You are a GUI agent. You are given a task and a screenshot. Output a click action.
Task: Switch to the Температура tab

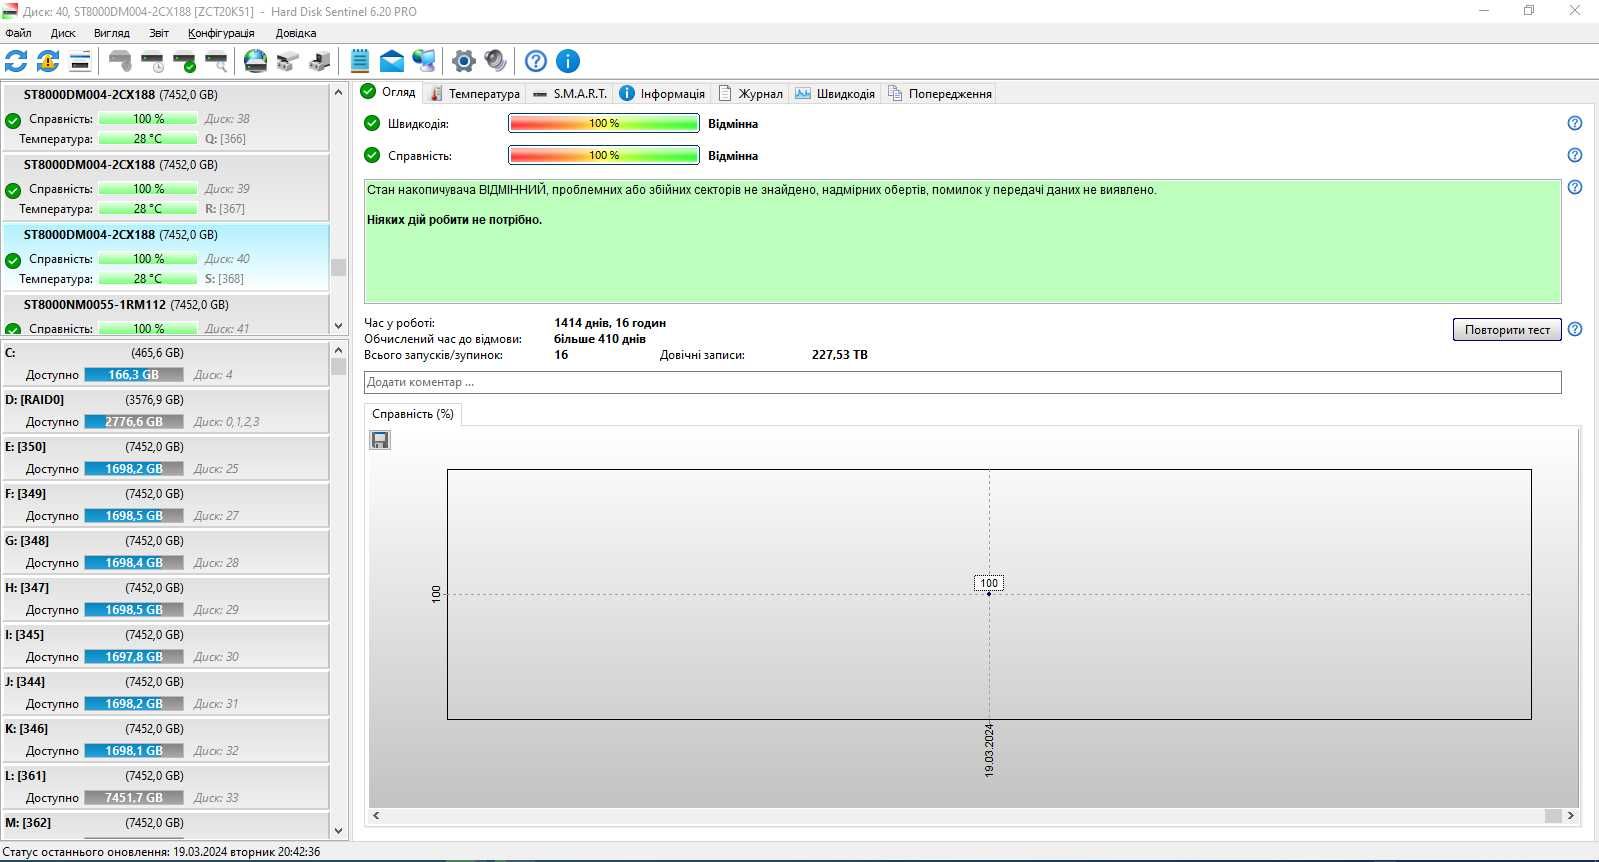[475, 93]
